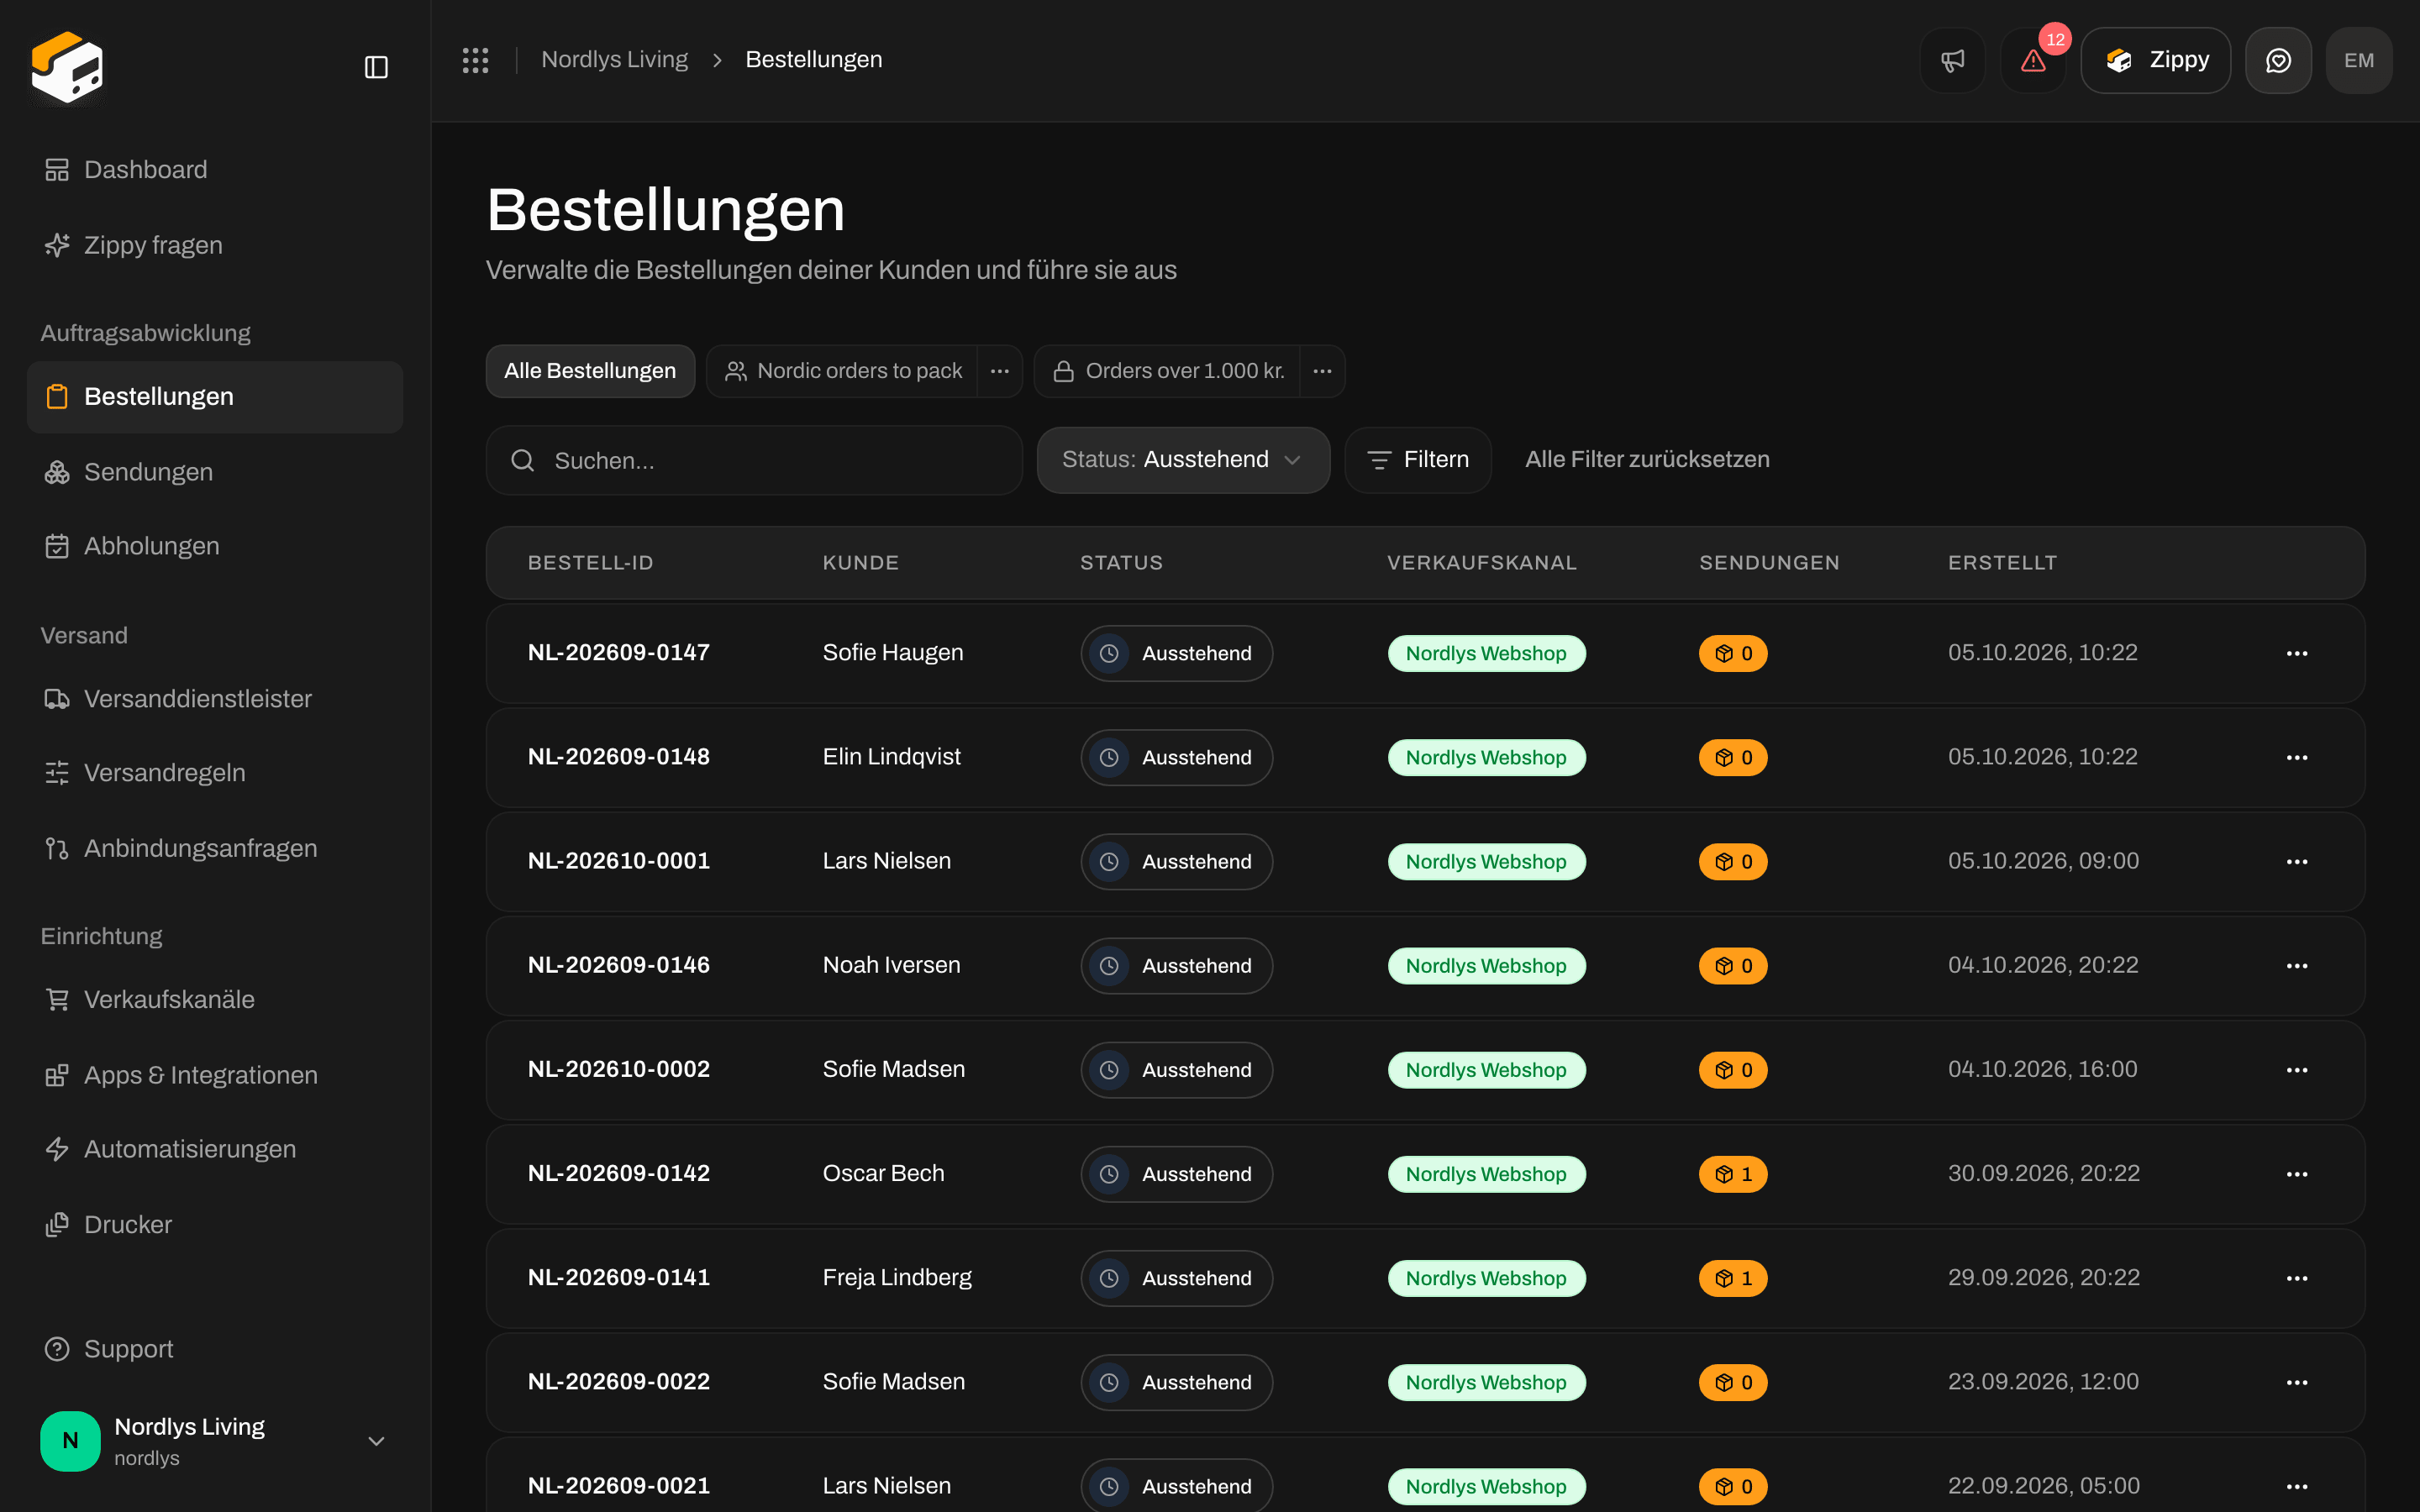Click the shipments badge for Oscar Bech
Image resolution: width=2420 pixels, height=1512 pixels.
1733,1174
